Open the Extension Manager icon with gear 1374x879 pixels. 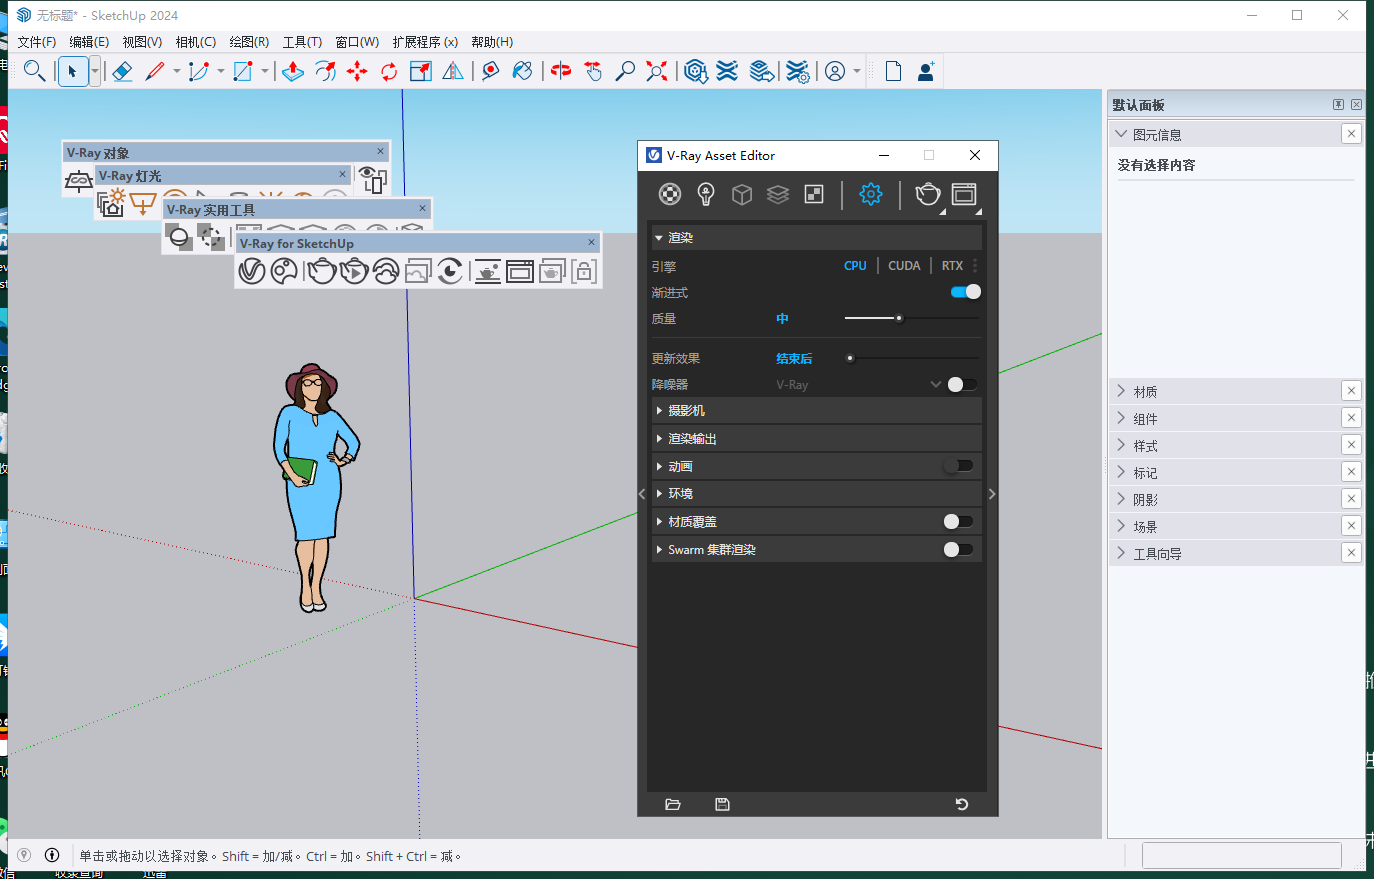(797, 71)
